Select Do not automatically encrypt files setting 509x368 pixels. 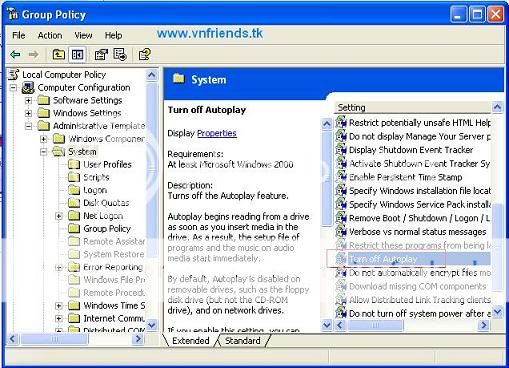point(413,273)
